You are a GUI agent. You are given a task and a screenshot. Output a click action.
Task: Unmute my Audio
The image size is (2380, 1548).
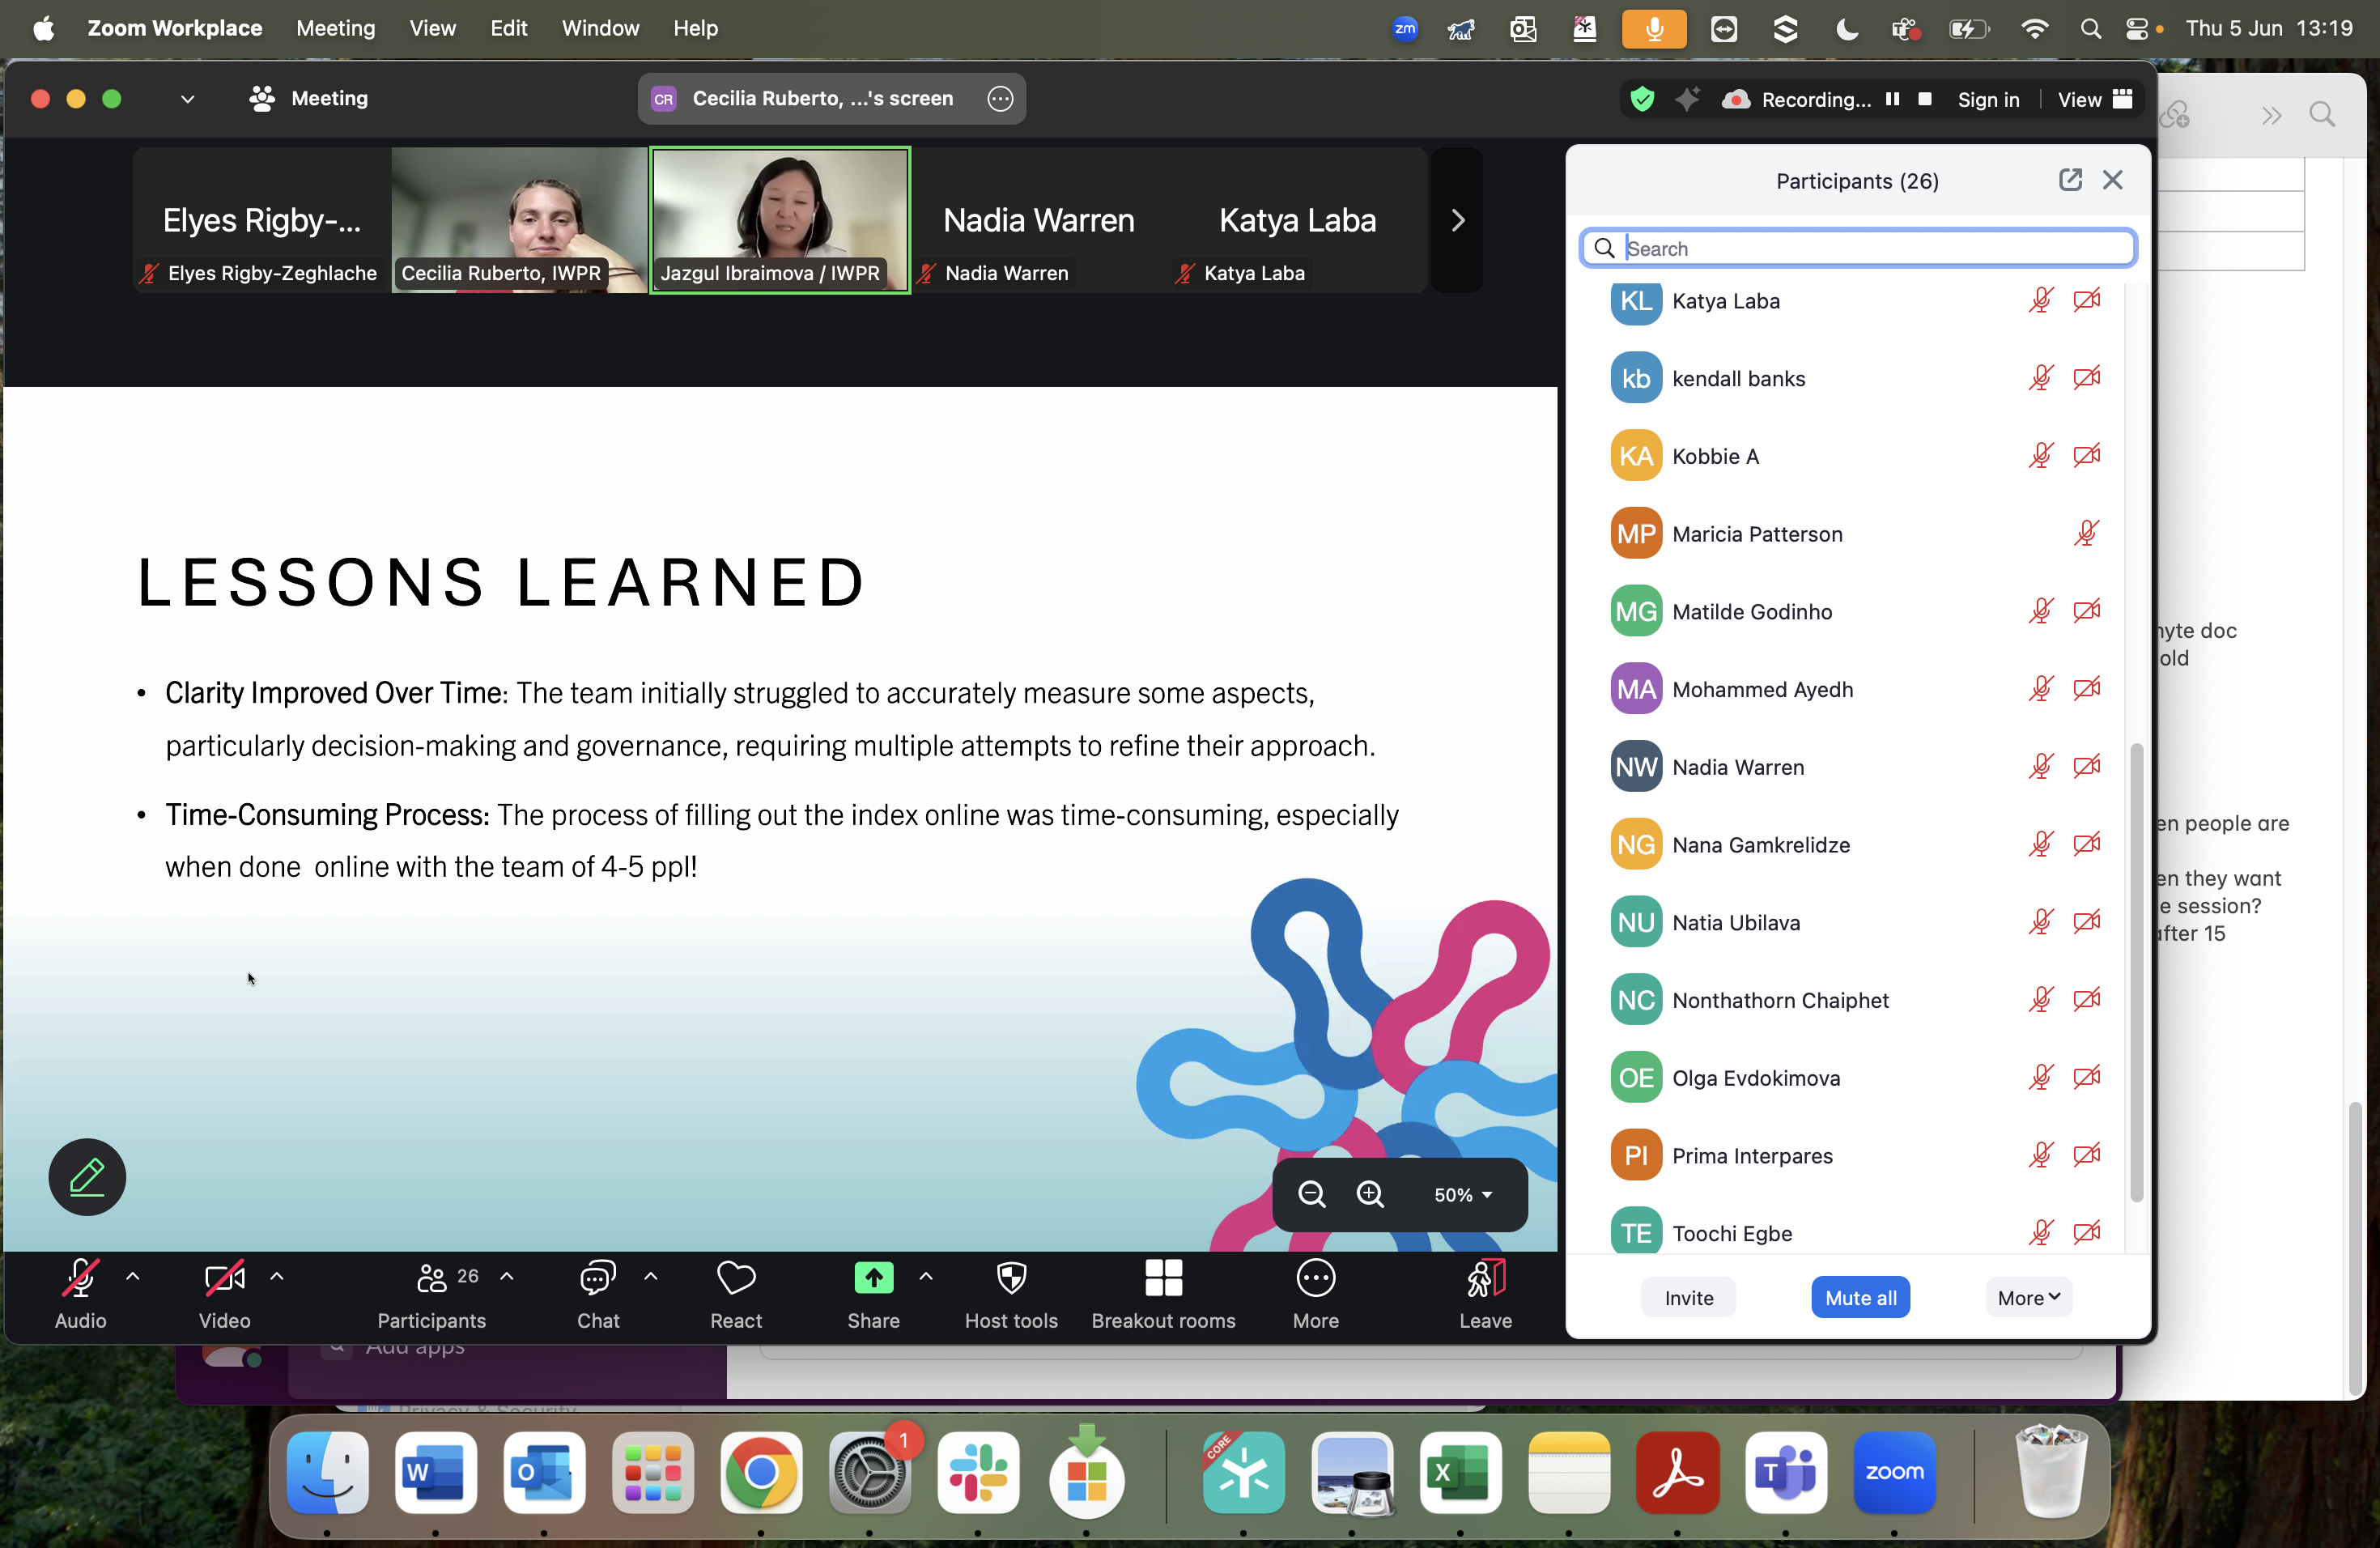(x=80, y=1294)
